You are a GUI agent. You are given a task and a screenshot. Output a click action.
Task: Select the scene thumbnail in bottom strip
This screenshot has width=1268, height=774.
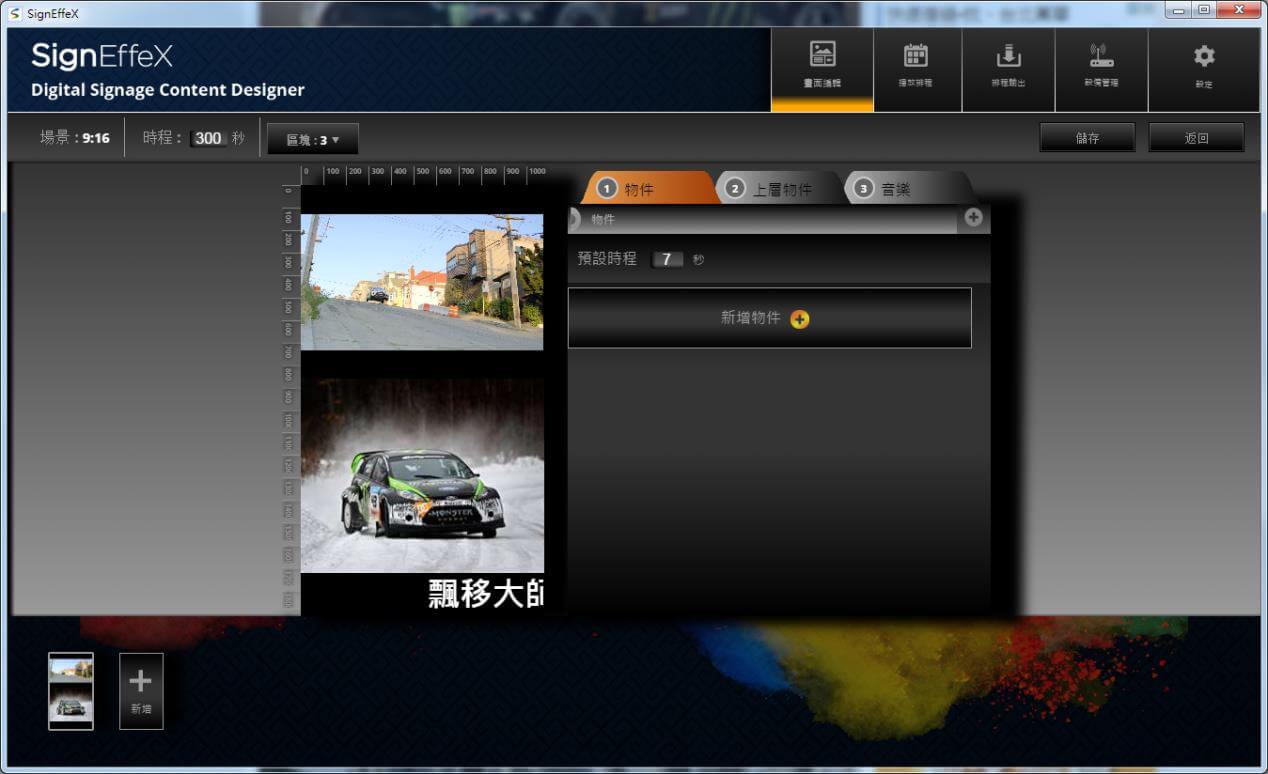click(71, 690)
